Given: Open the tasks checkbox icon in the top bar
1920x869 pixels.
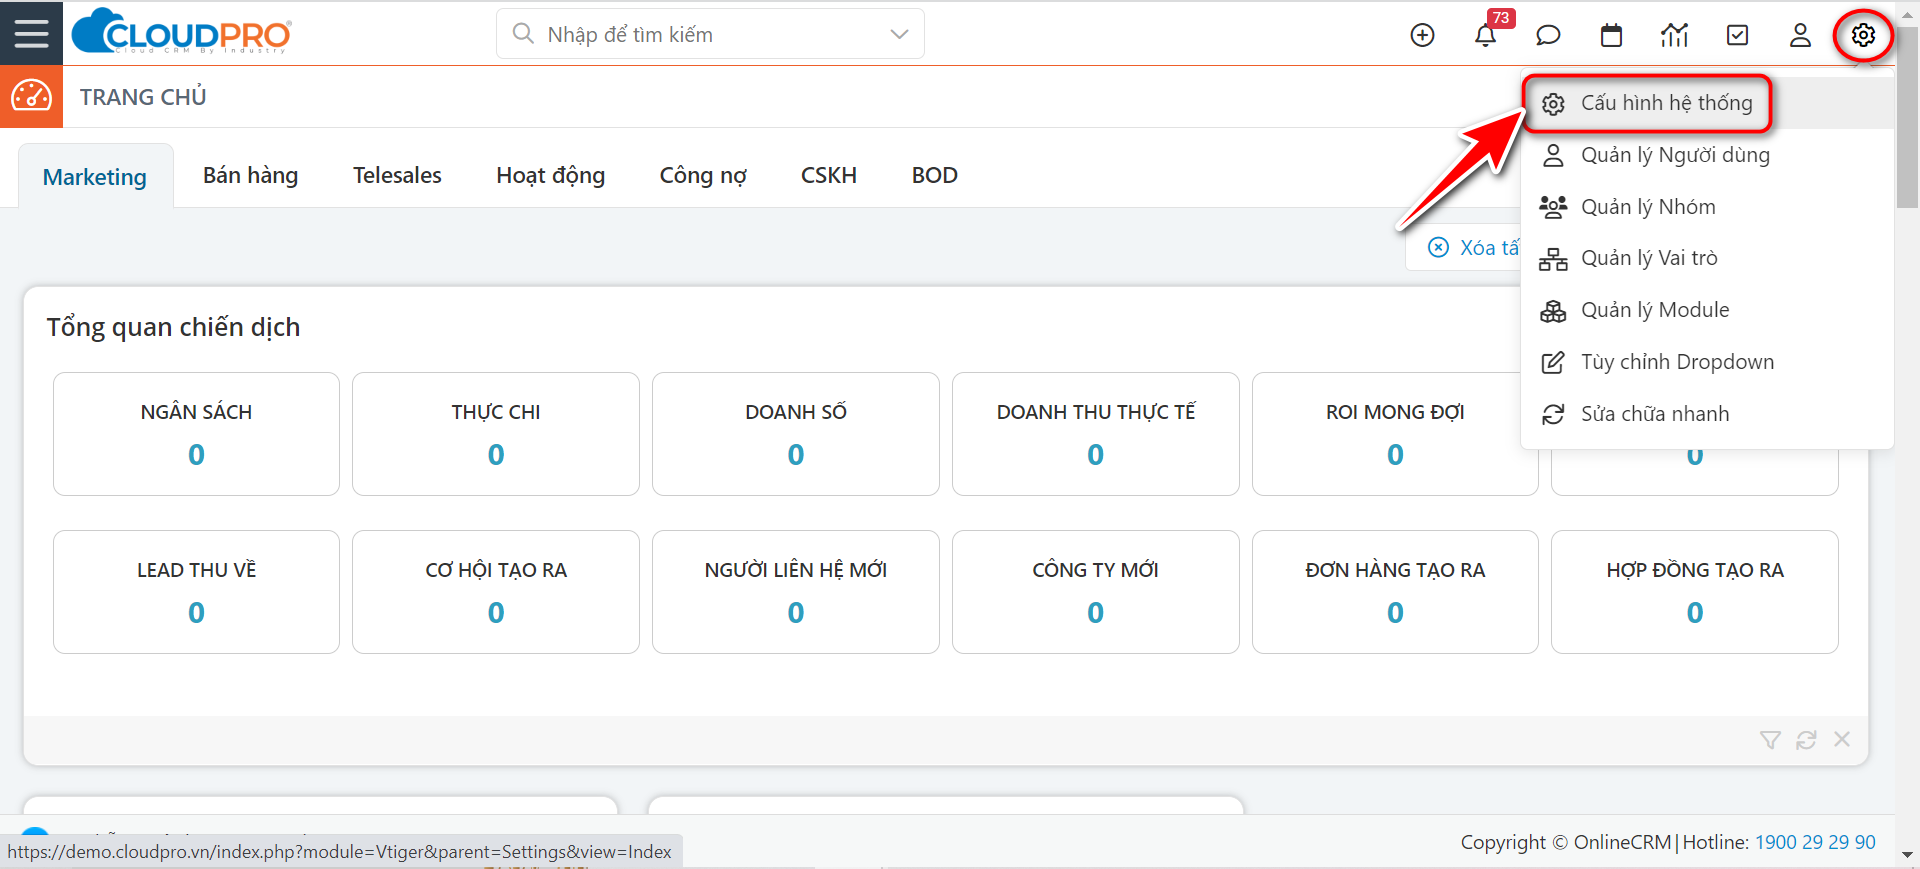Looking at the screenshot, I should [1738, 35].
